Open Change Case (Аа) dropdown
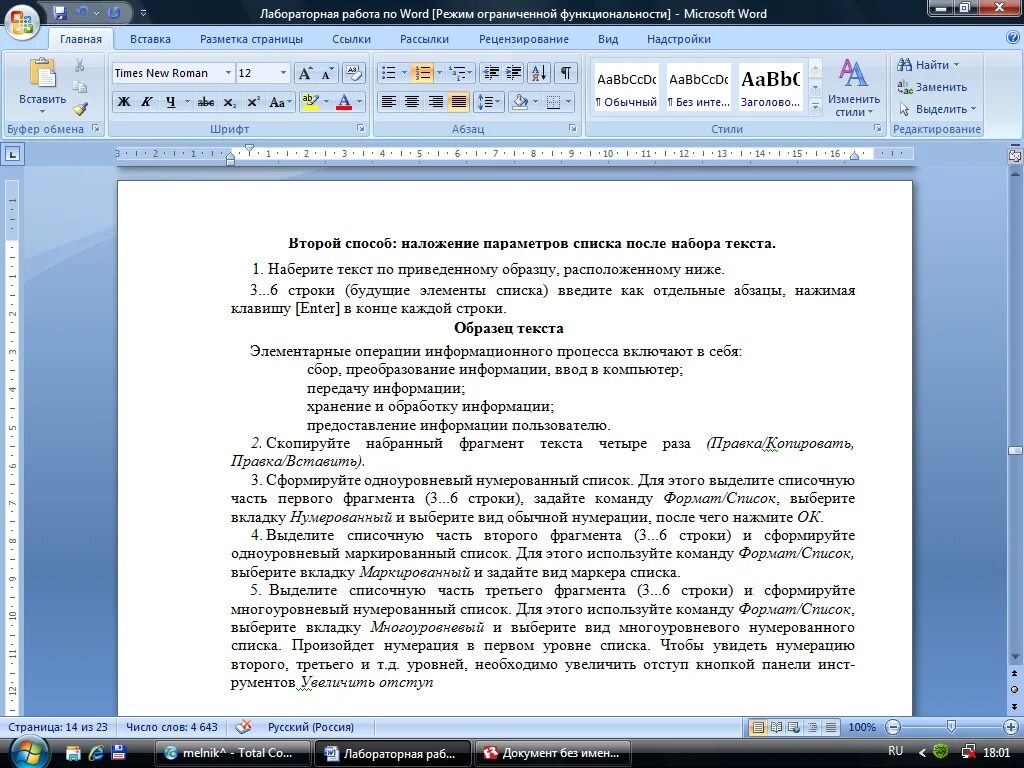Viewport: 1024px width, 768px height. point(280,102)
